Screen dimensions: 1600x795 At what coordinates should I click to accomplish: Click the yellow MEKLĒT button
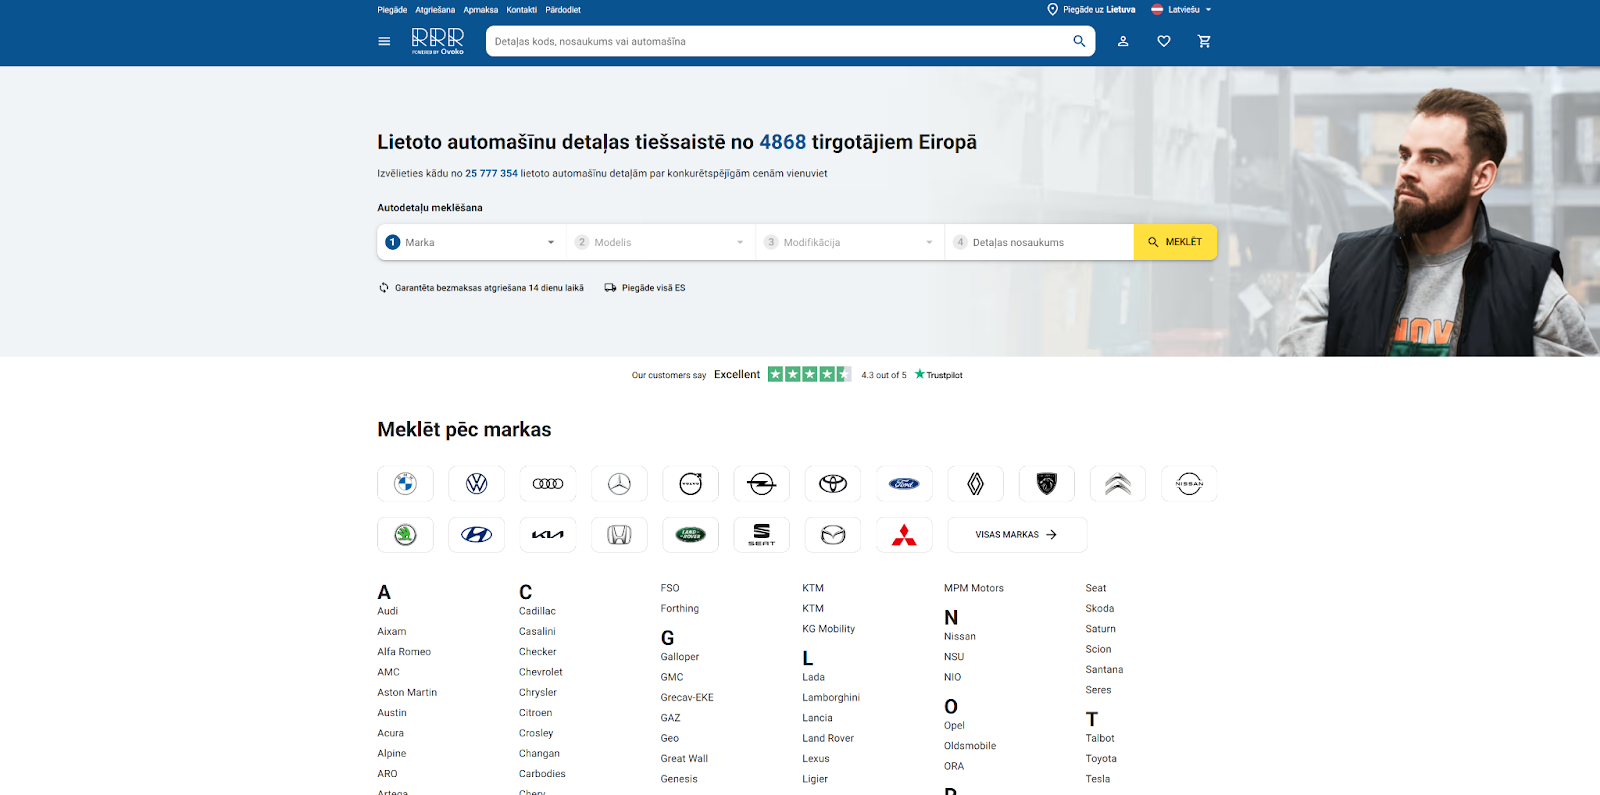coord(1175,242)
